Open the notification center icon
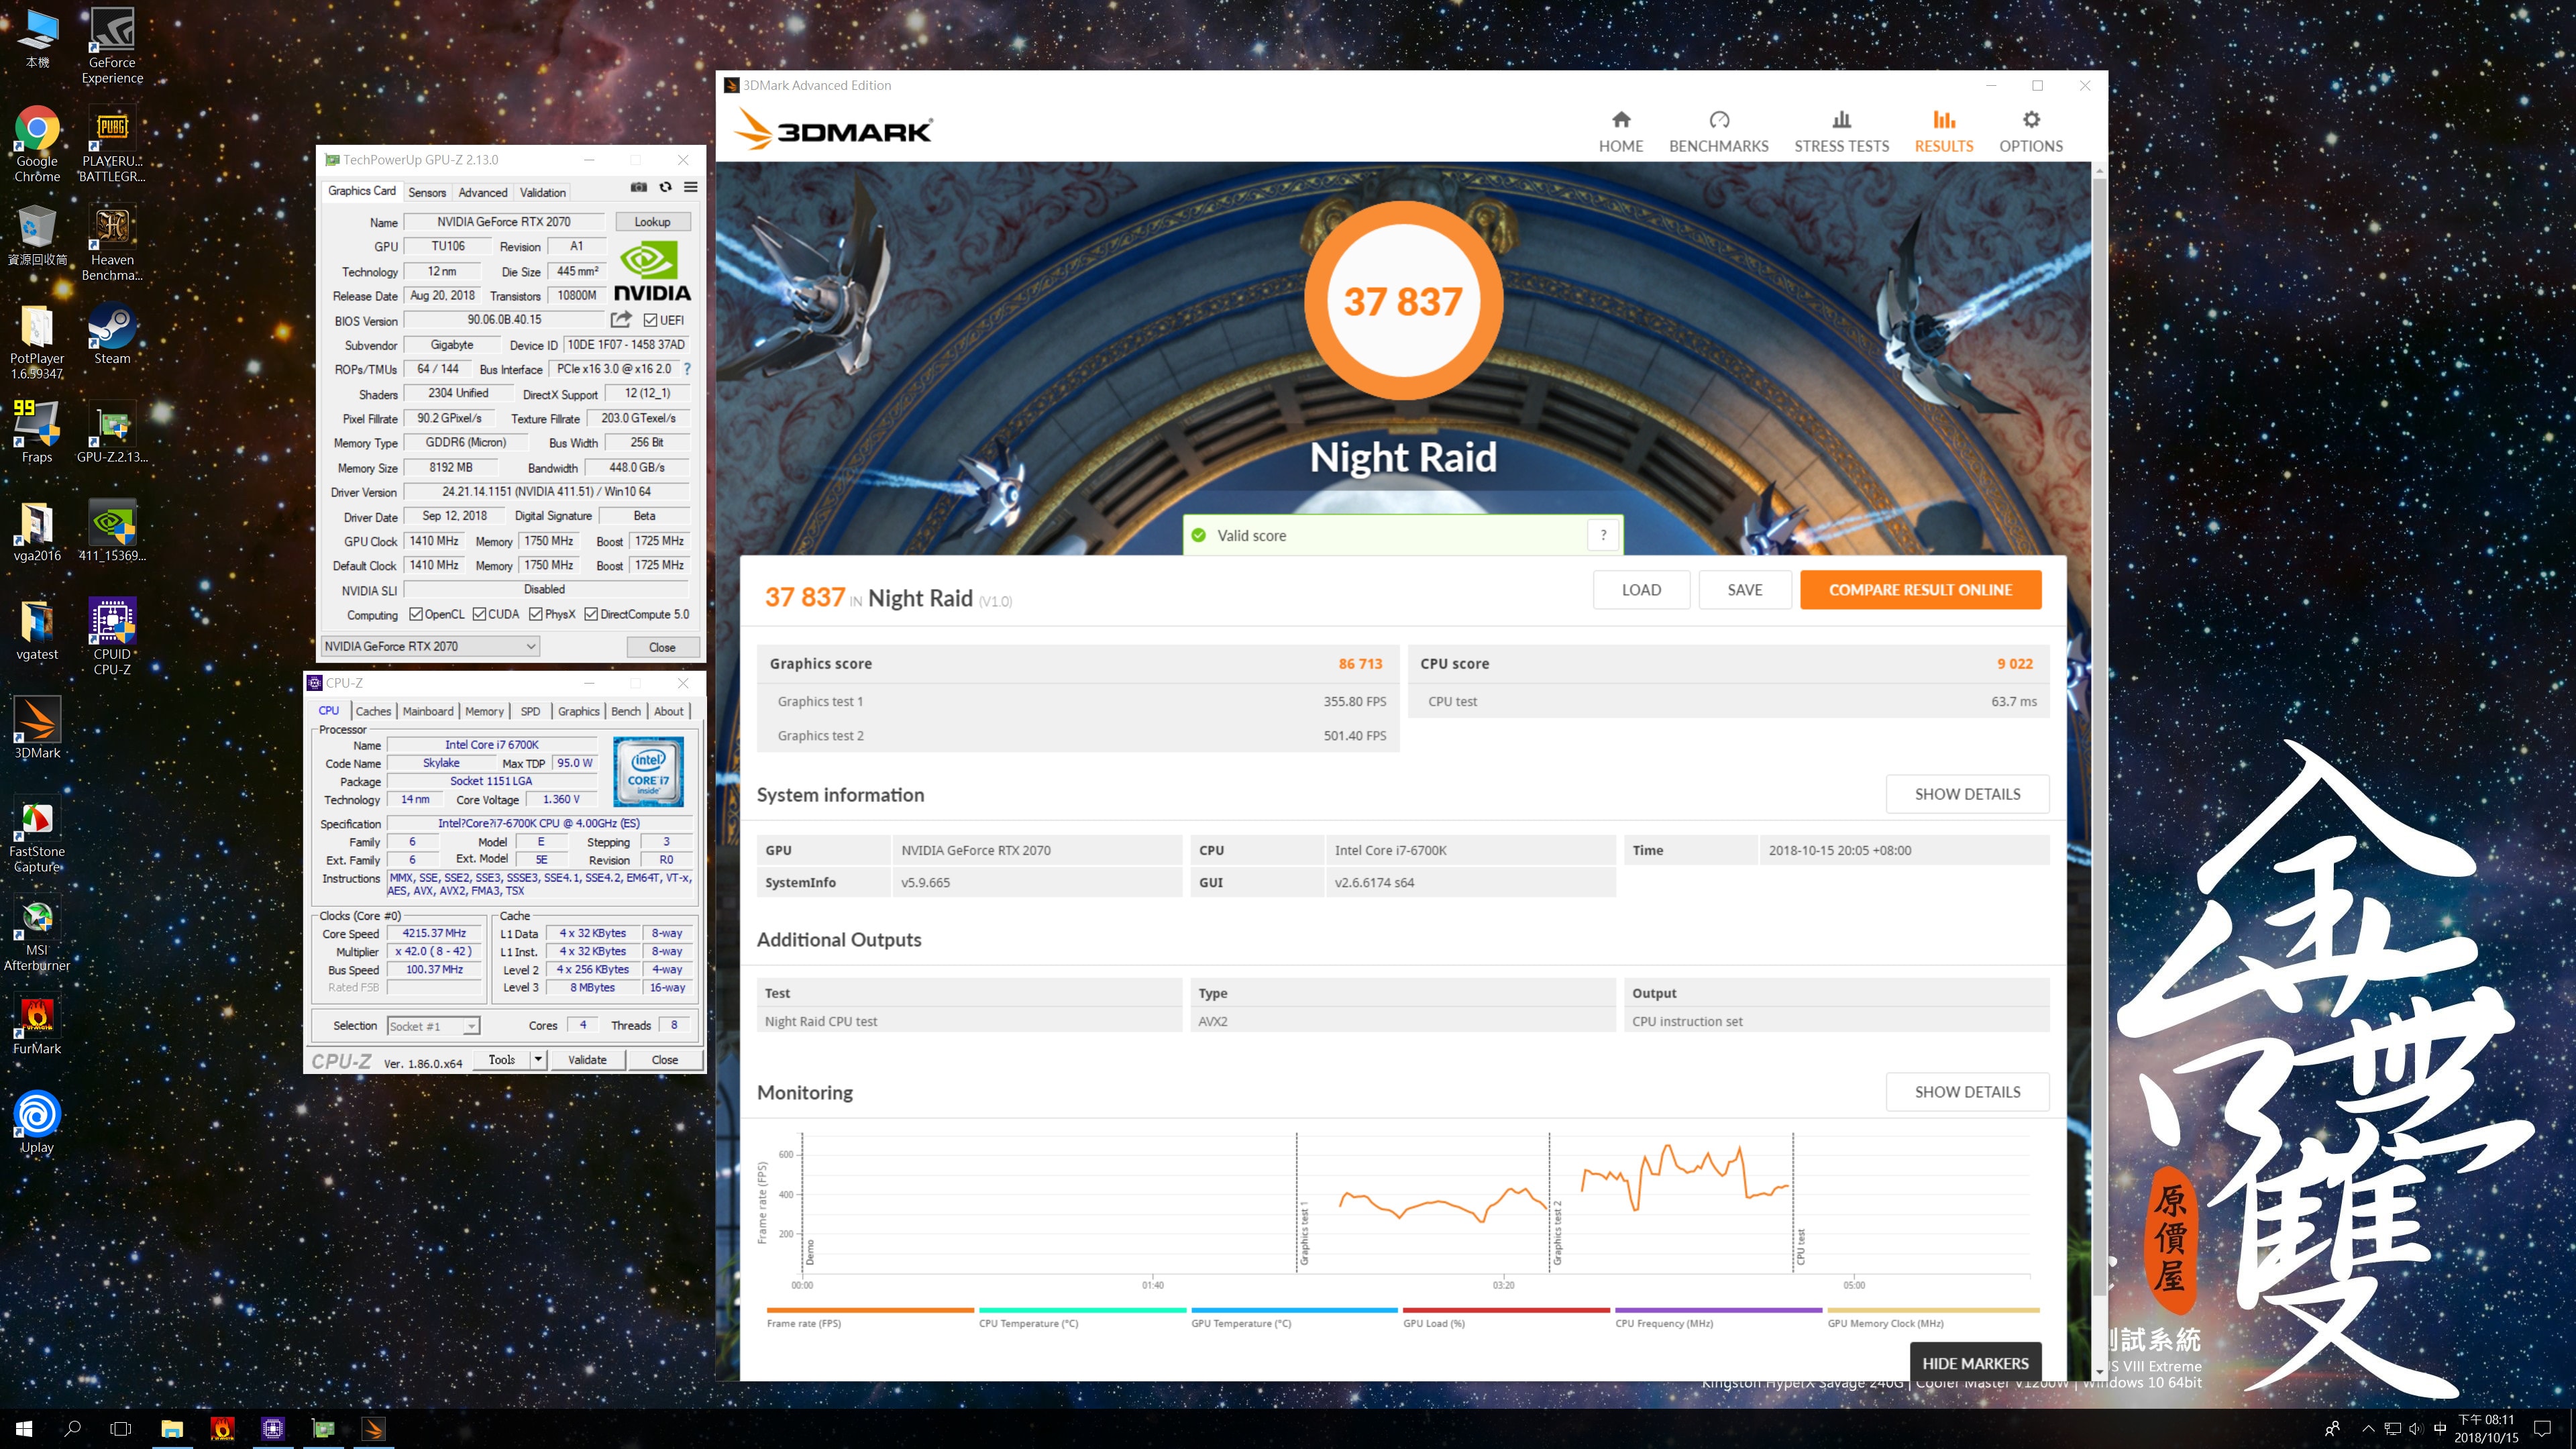 pos(2543,1429)
